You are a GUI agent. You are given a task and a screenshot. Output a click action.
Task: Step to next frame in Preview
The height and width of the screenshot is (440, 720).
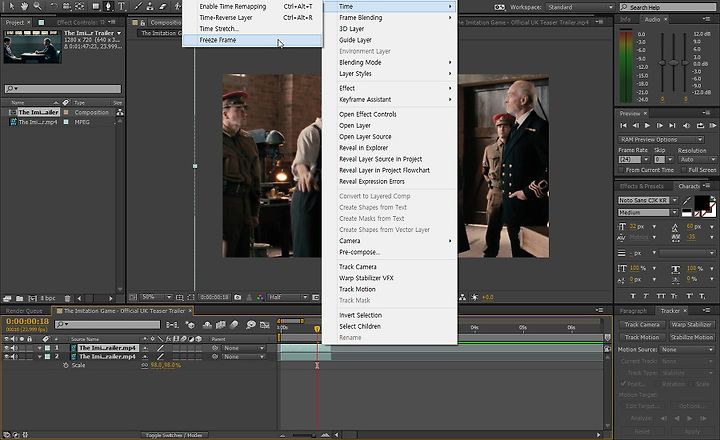pyautogui.click(x=660, y=125)
